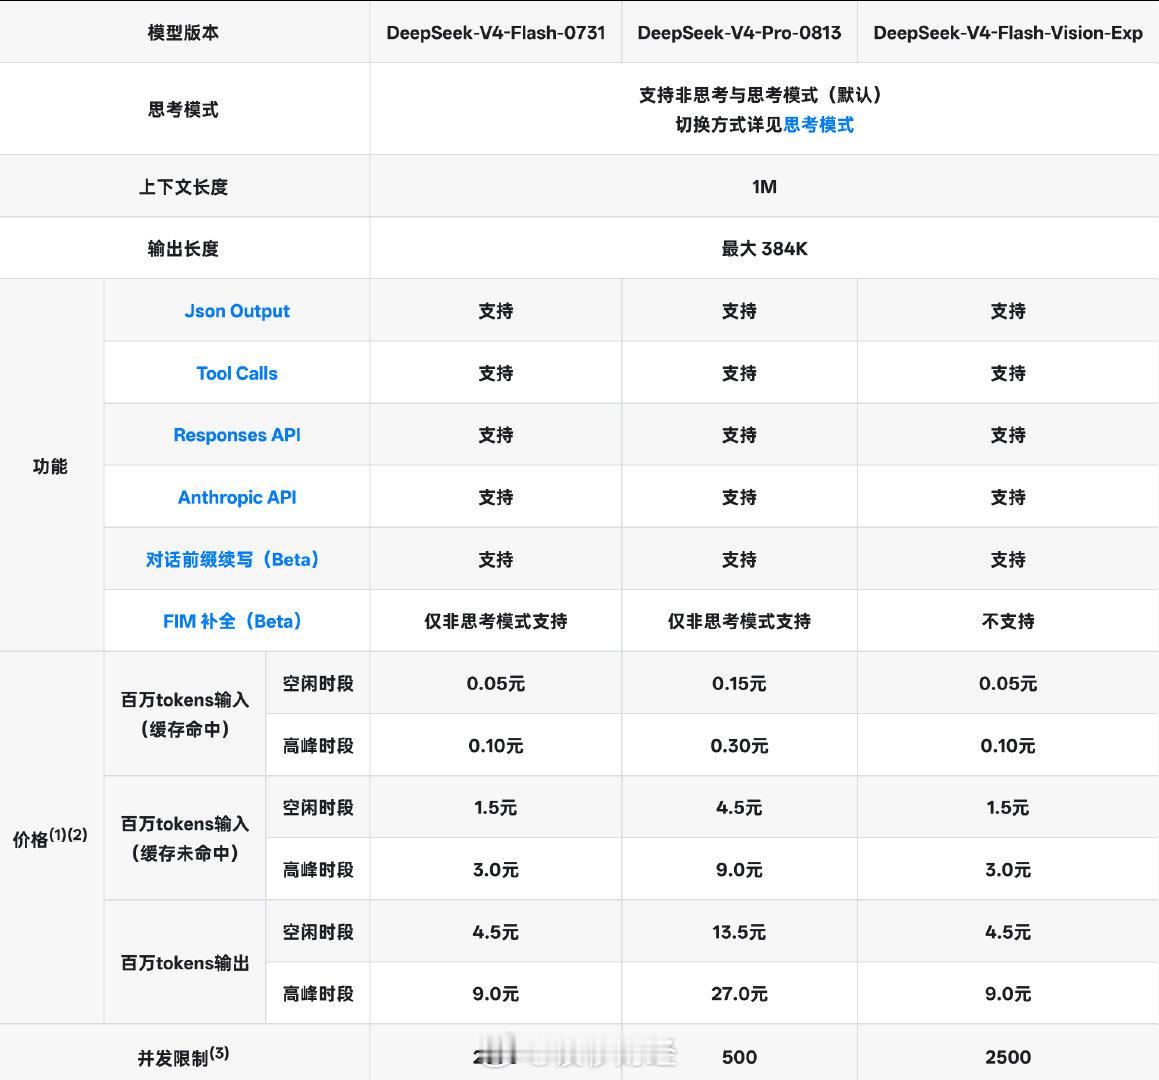Select the 9.0元 cell in Pro-0813 column
1159x1080 pixels.
pos(739,870)
